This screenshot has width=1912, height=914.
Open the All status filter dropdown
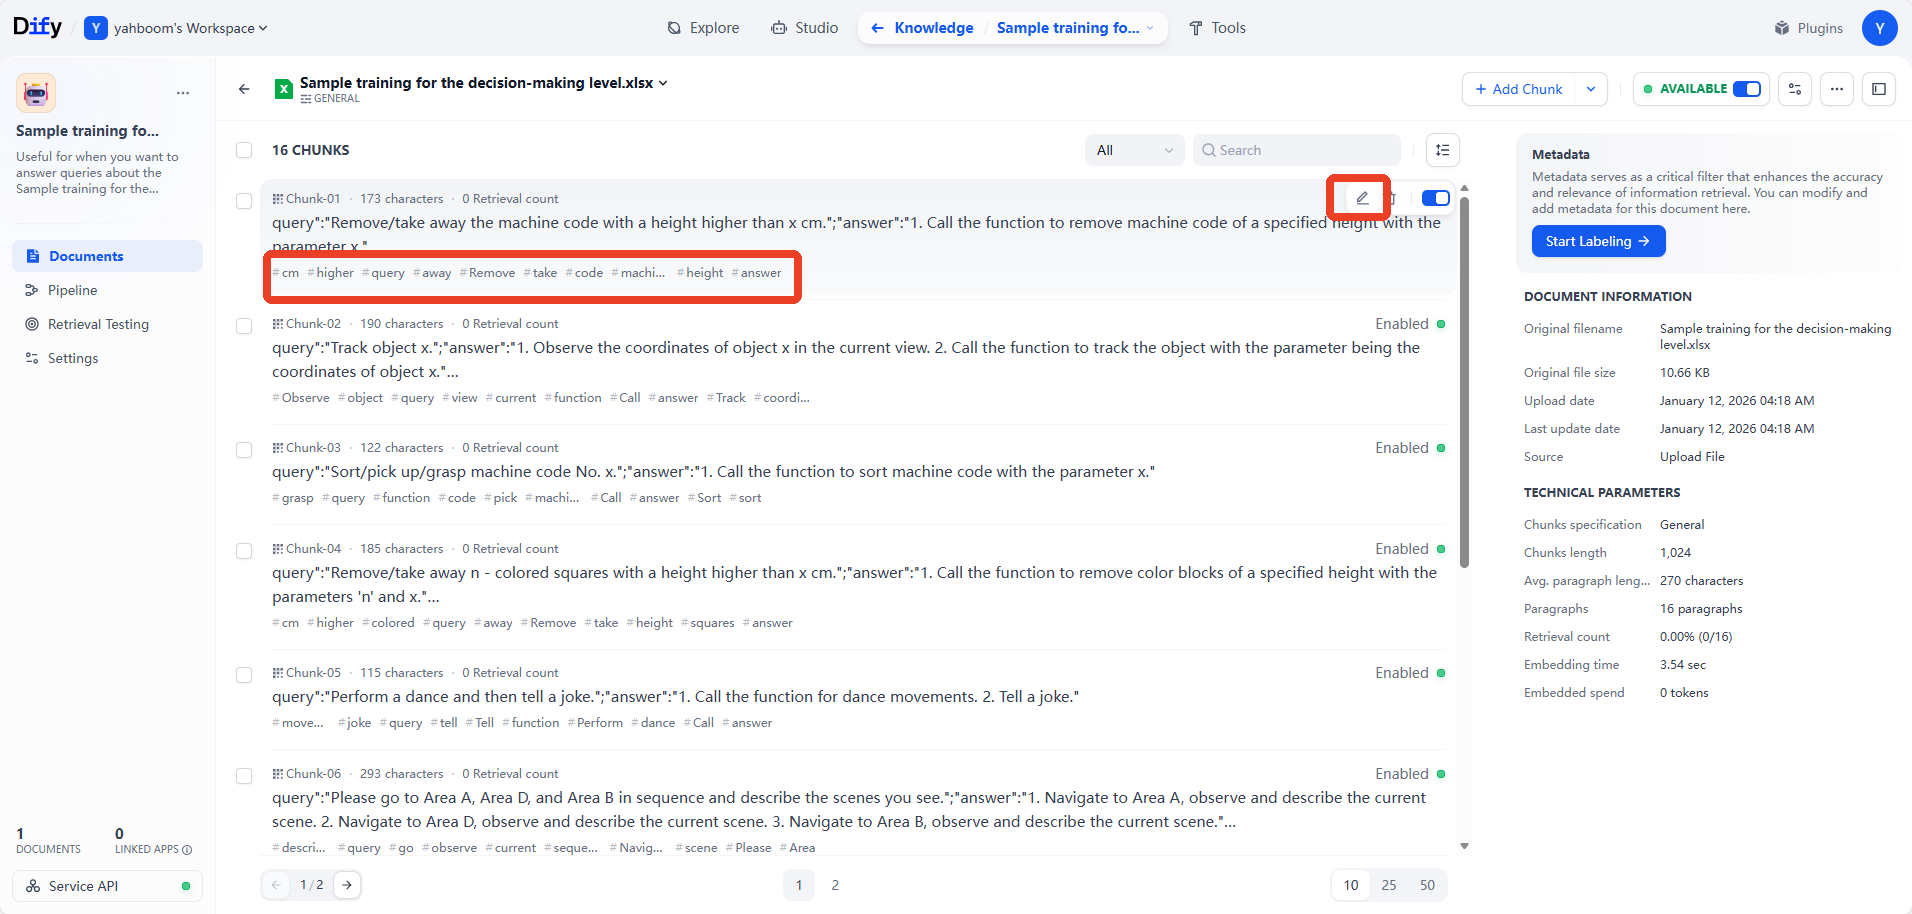[1134, 150]
